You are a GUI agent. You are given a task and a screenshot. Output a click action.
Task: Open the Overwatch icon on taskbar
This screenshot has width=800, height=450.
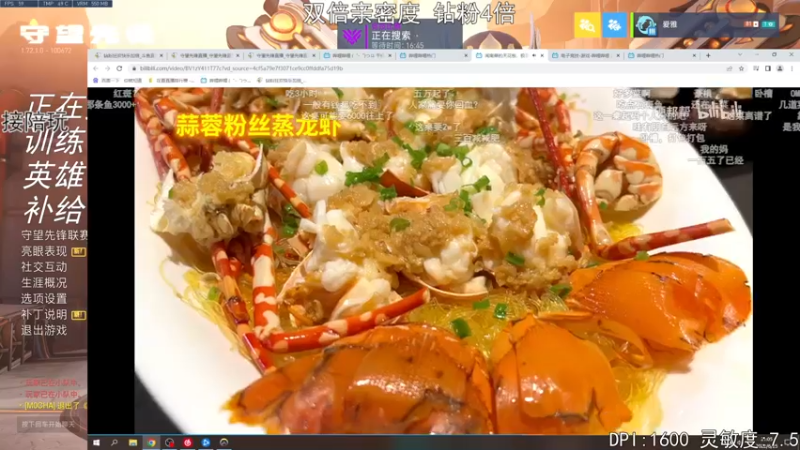coord(224,442)
